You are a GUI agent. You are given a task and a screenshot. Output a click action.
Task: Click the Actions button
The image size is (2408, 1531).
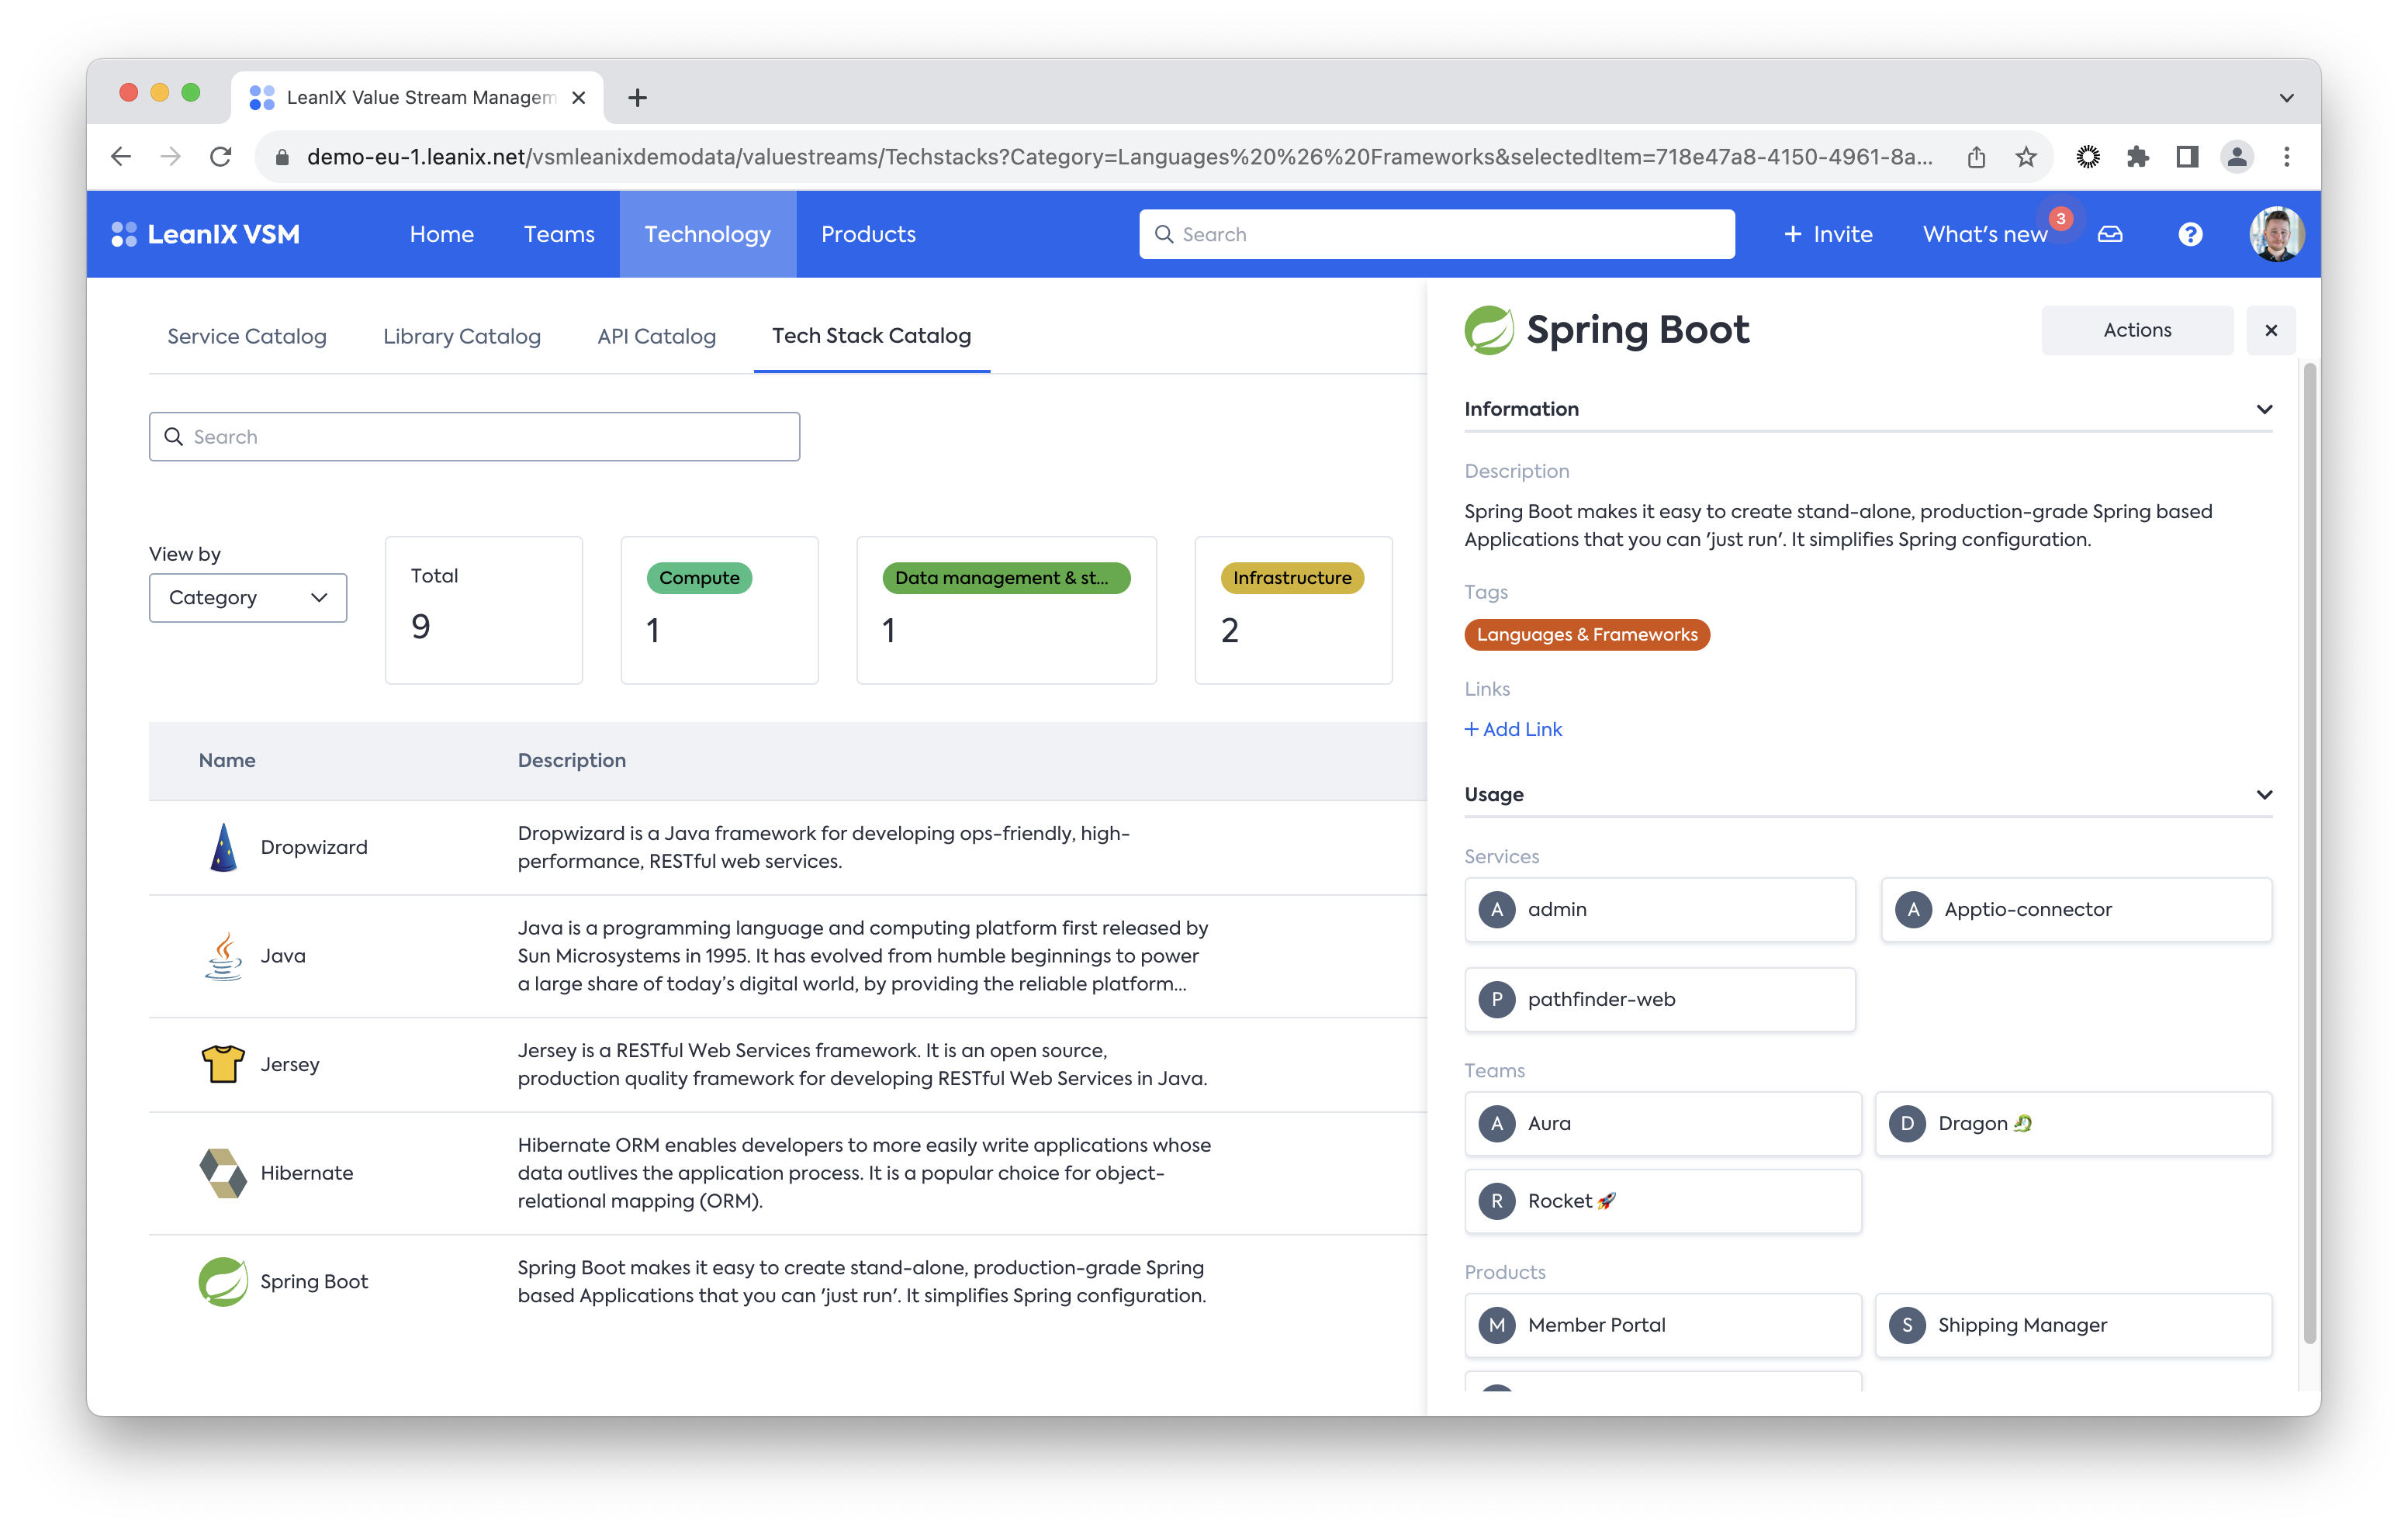(x=2137, y=330)
